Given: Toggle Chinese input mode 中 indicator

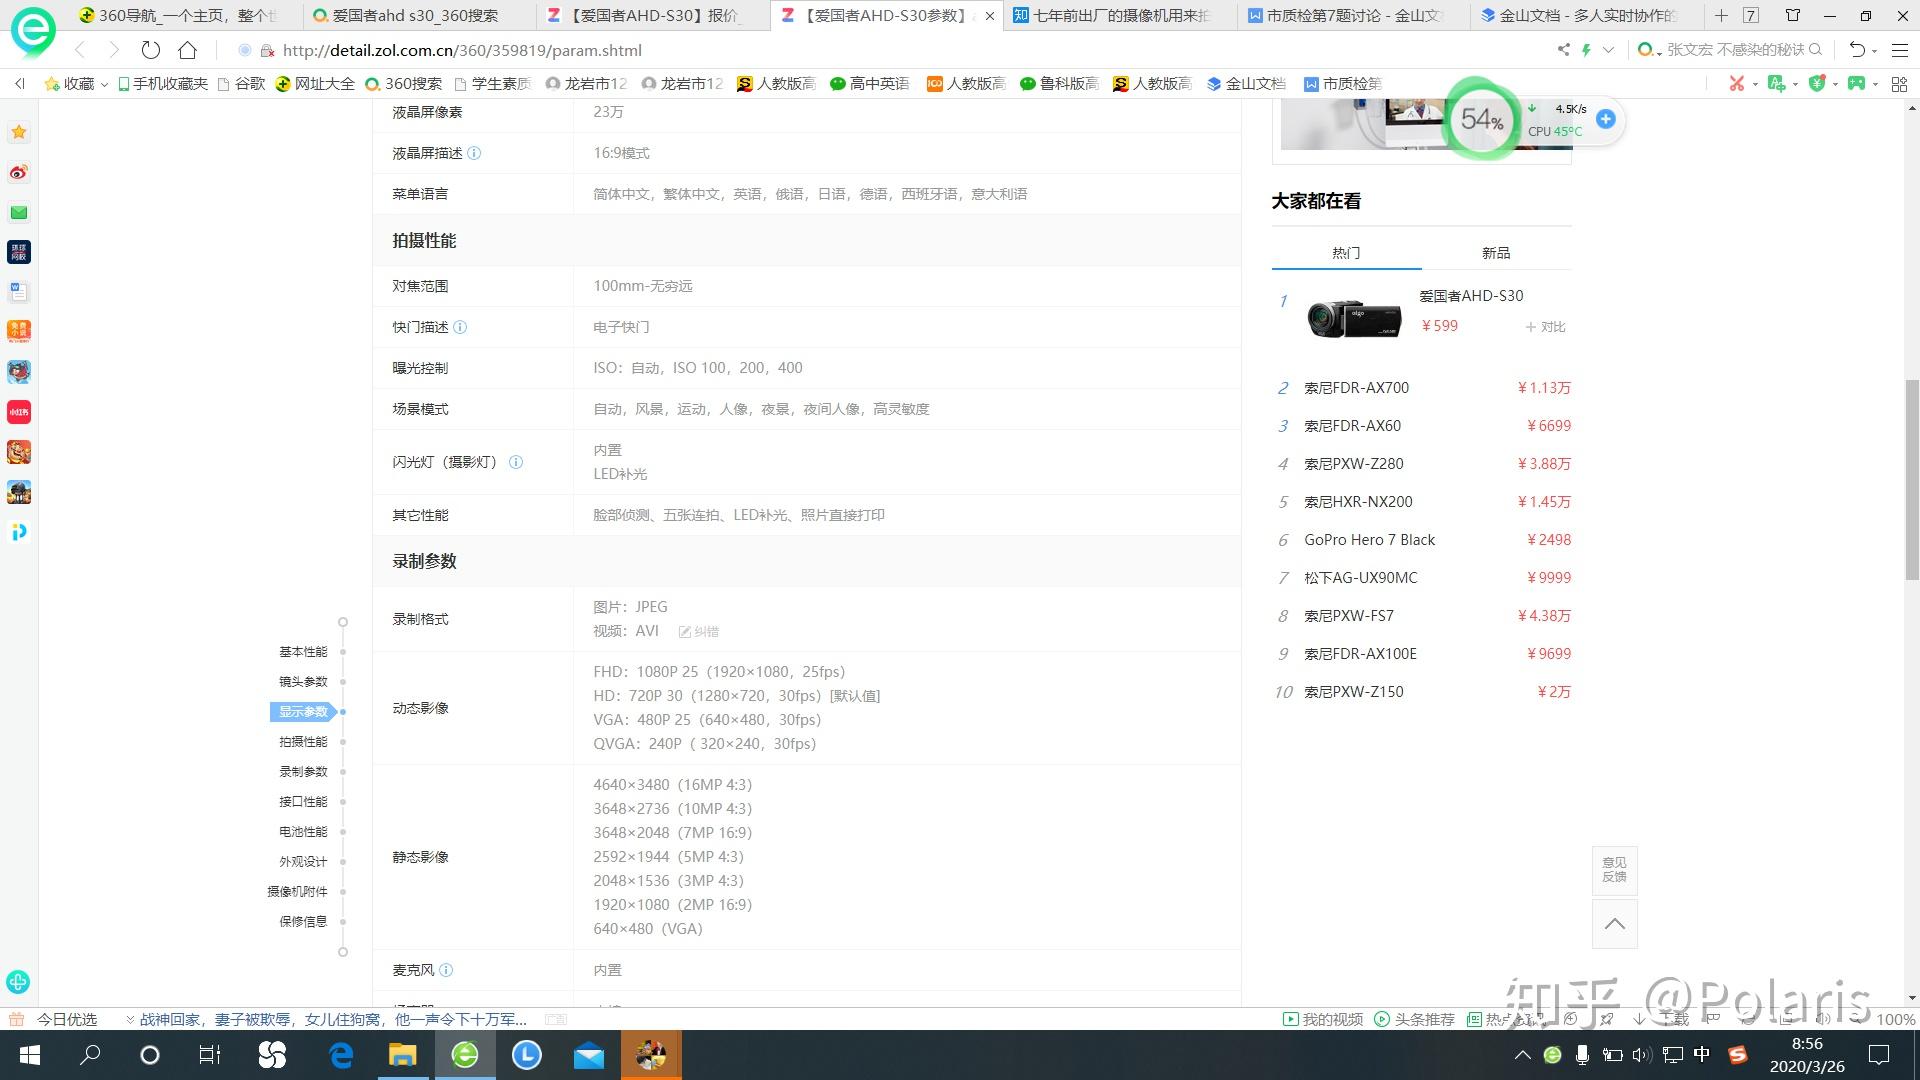Looking at the screenshot, I should click(x=1702, y=1054).
